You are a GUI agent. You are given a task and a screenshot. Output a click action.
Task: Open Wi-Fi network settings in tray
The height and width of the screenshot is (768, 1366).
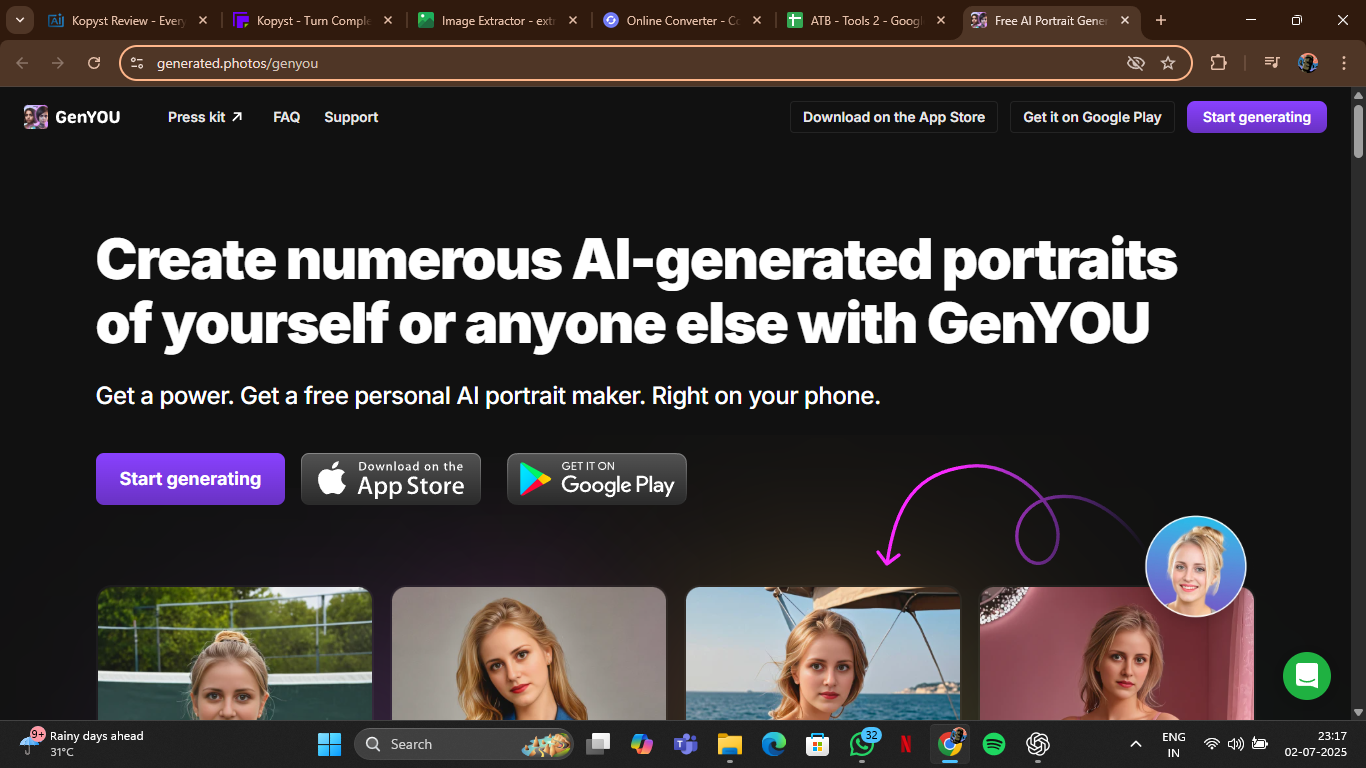click(x=1212, y=744)
